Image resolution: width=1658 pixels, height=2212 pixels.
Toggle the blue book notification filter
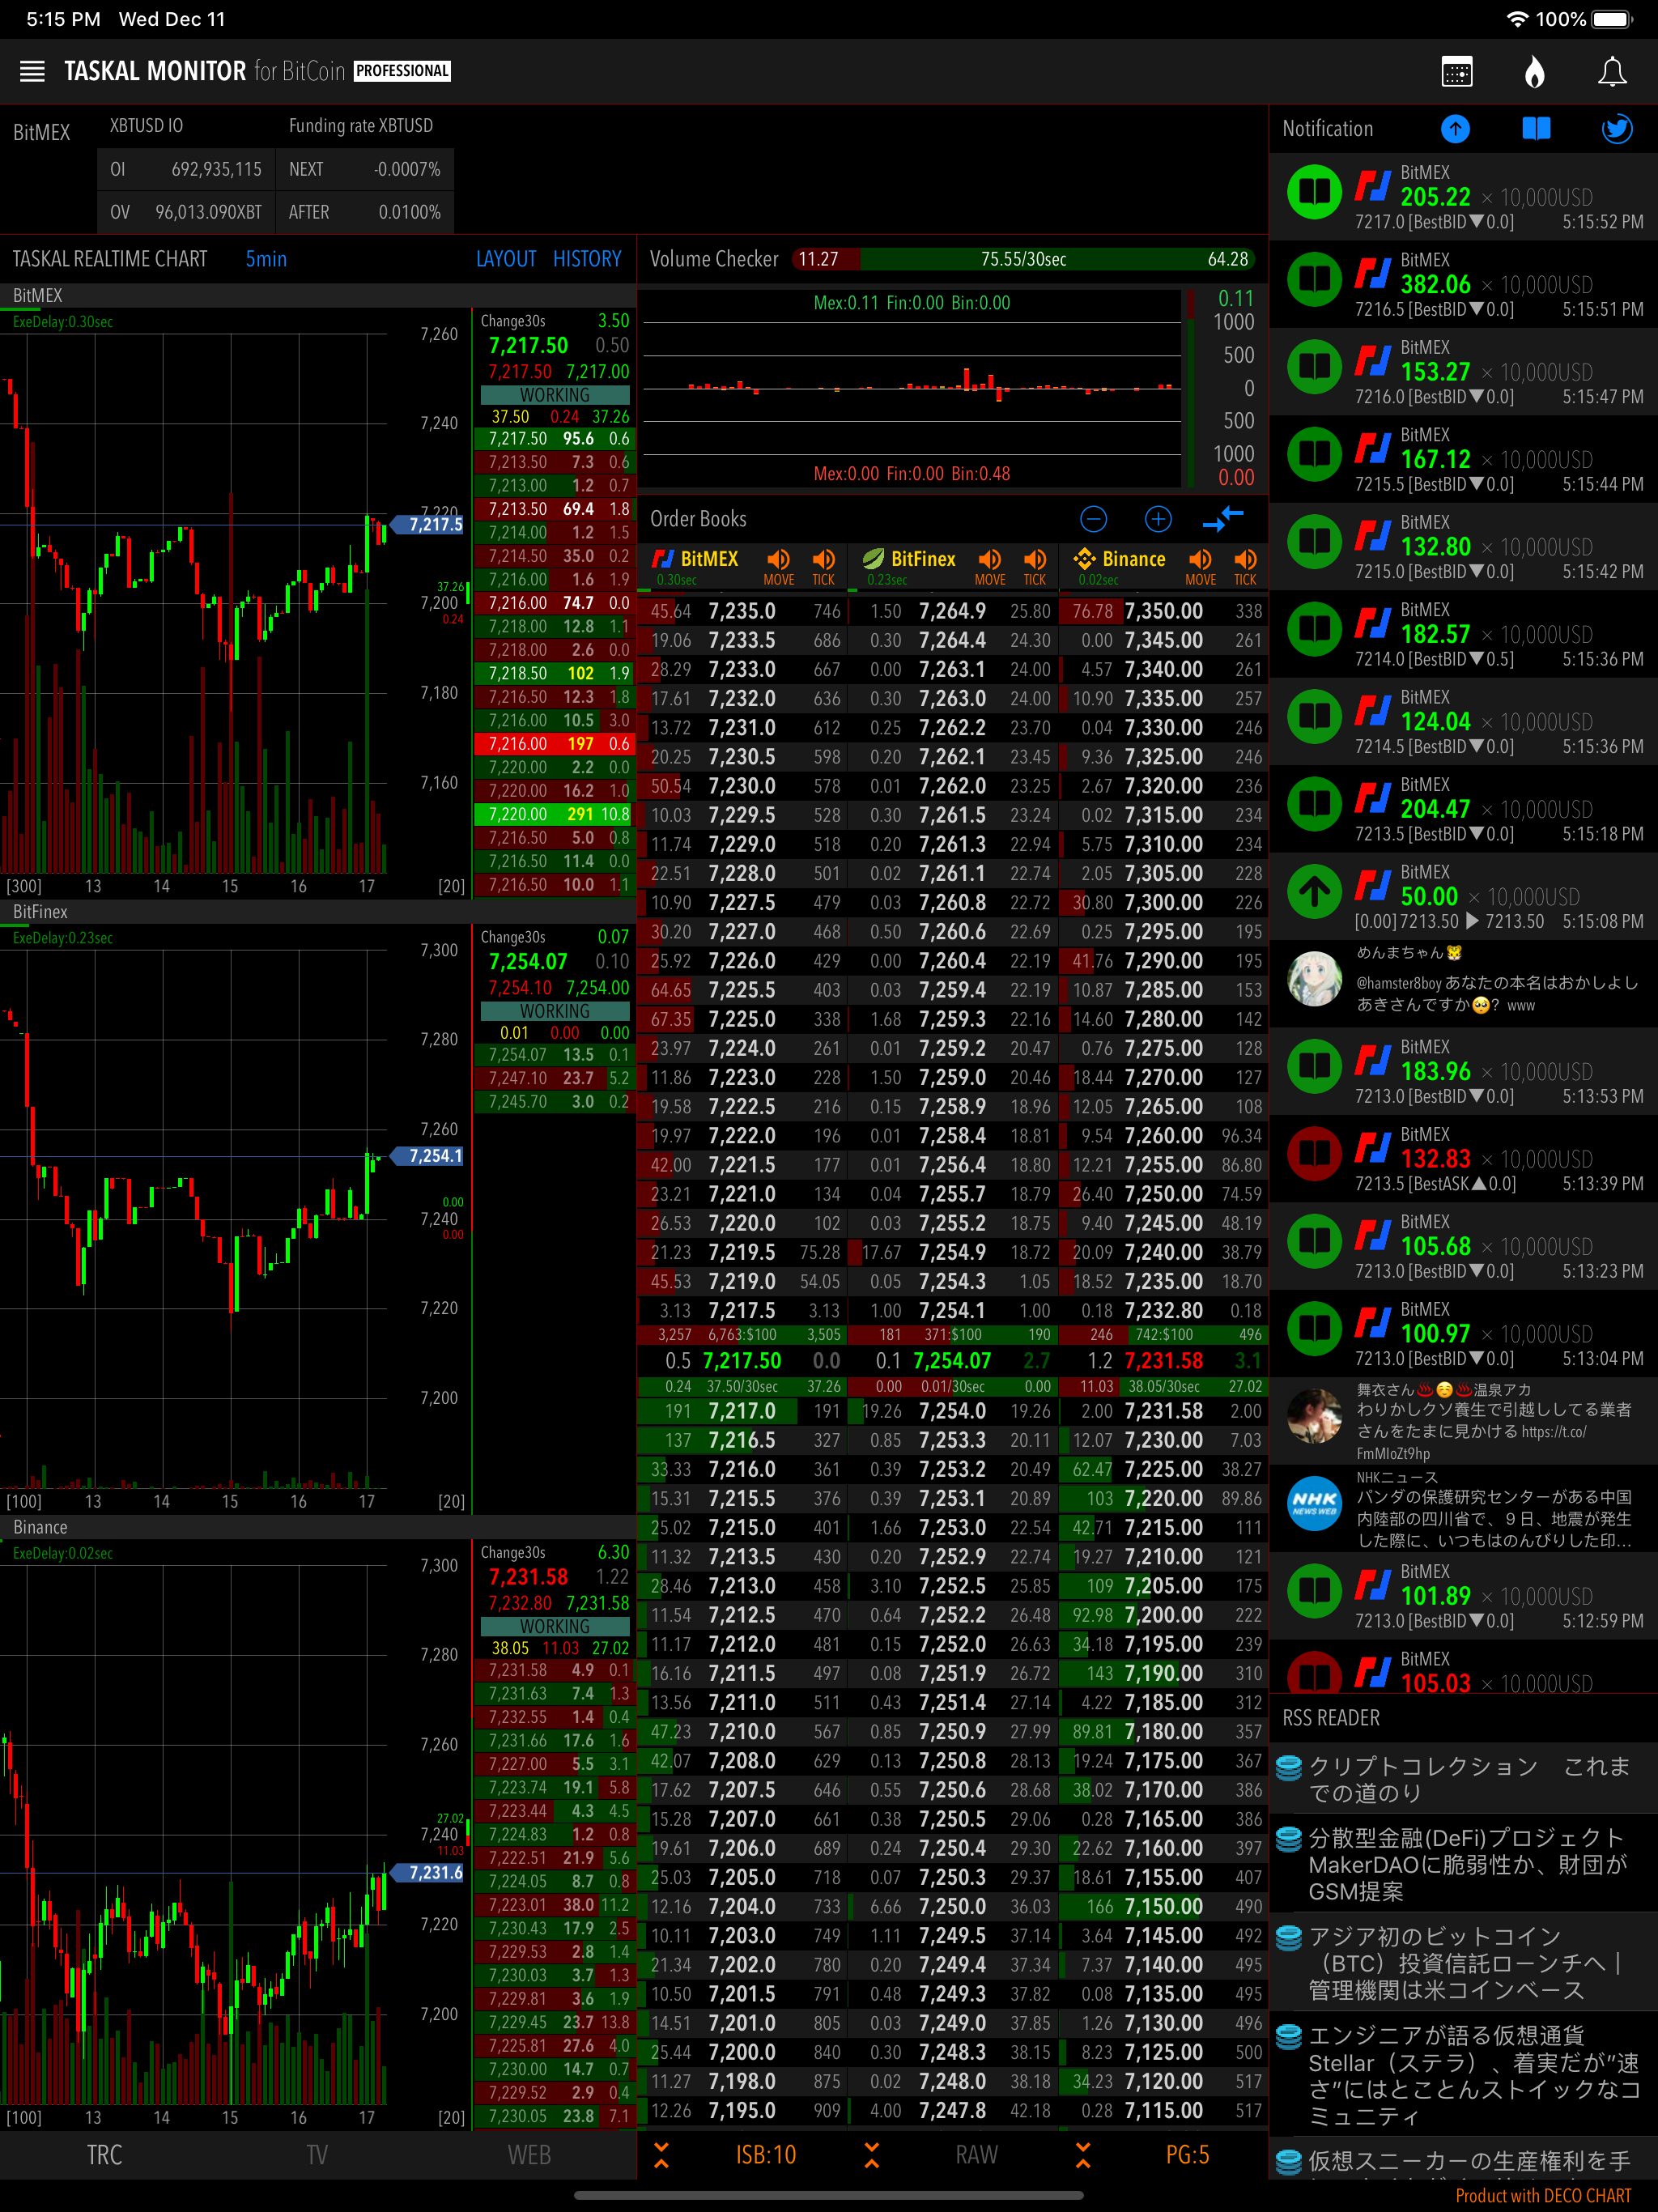tap(1536, 128)
